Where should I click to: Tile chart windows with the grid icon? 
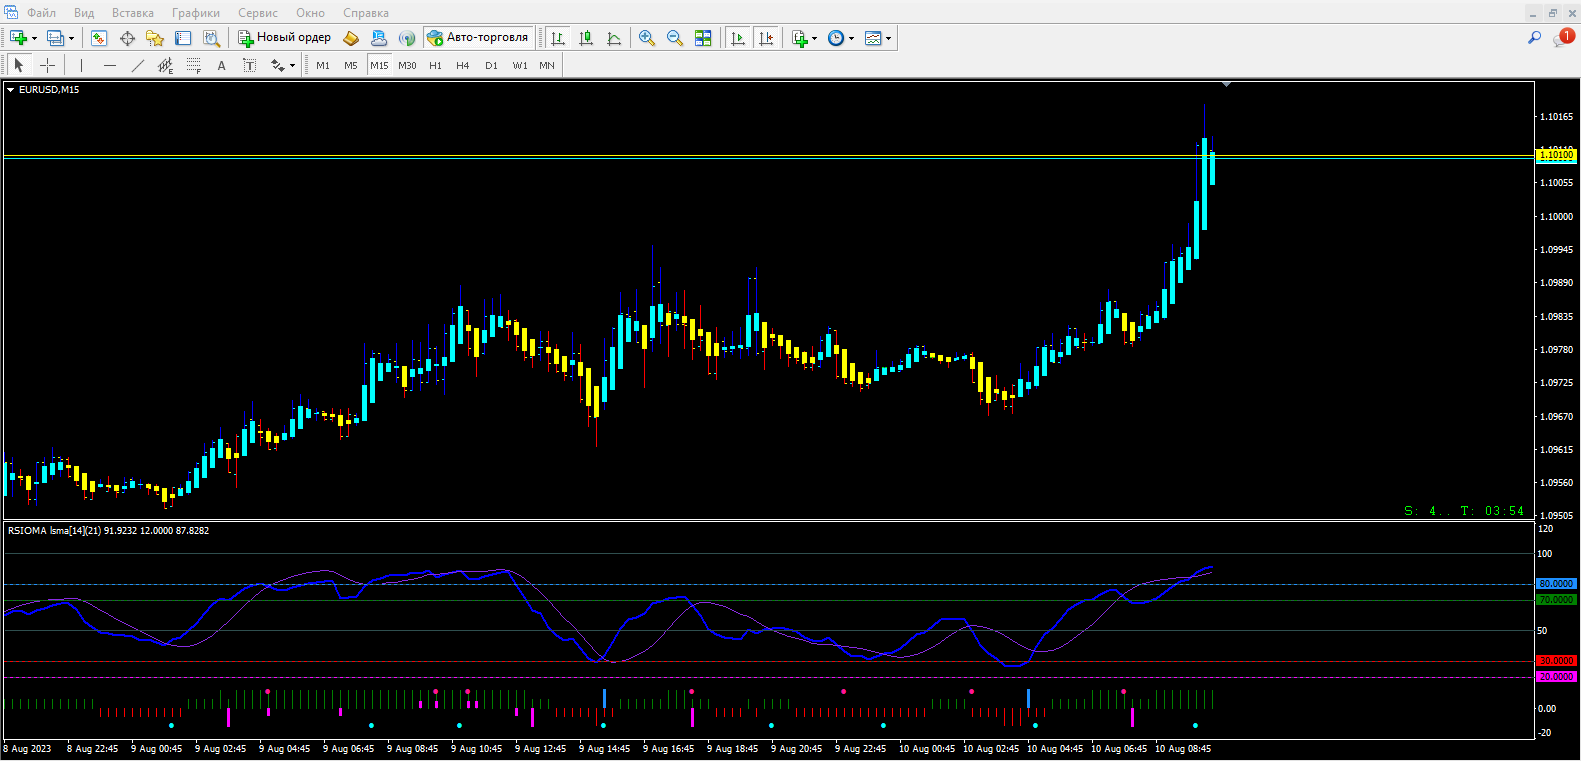[x=703, y=38]
